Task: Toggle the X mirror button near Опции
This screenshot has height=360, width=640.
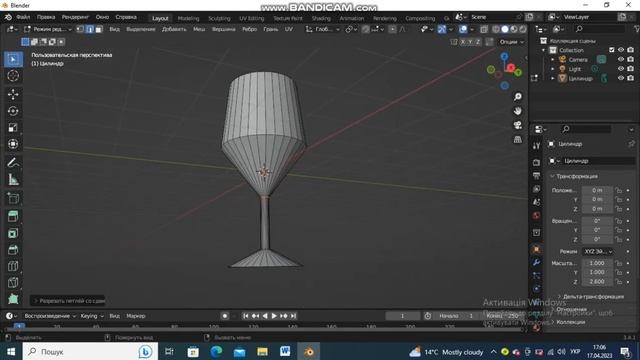Action: 462,42
